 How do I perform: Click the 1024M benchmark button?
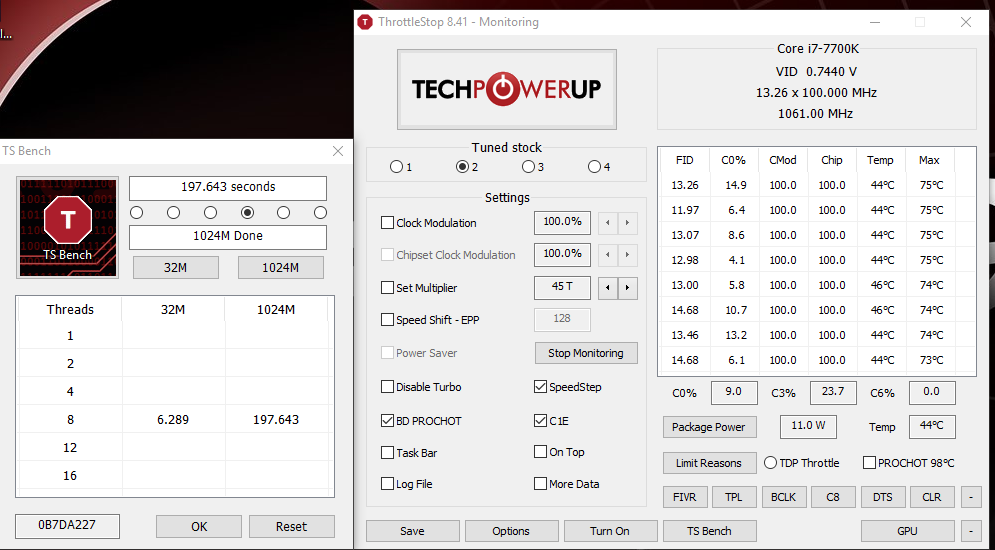tap(280, 268)
